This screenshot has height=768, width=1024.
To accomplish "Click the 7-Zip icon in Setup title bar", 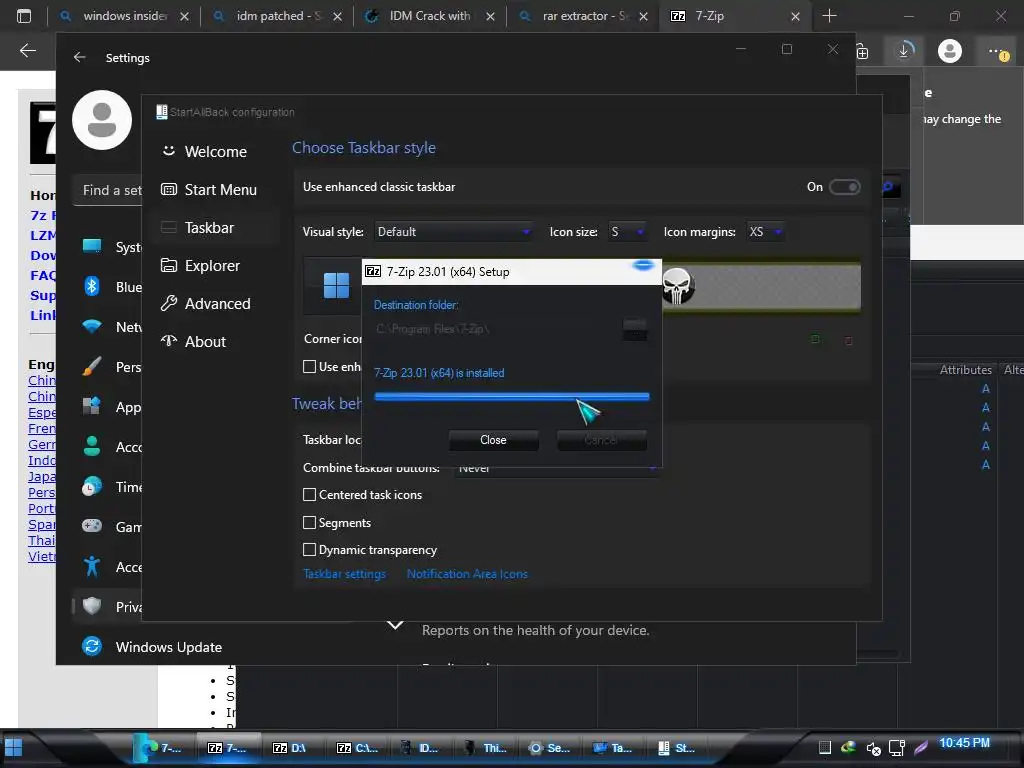I will (373, 272).
